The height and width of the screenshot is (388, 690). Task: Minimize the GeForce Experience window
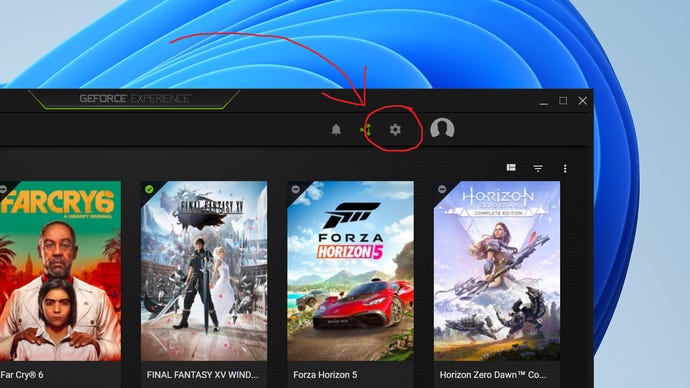pyautogui.click(x=544, y=101)
